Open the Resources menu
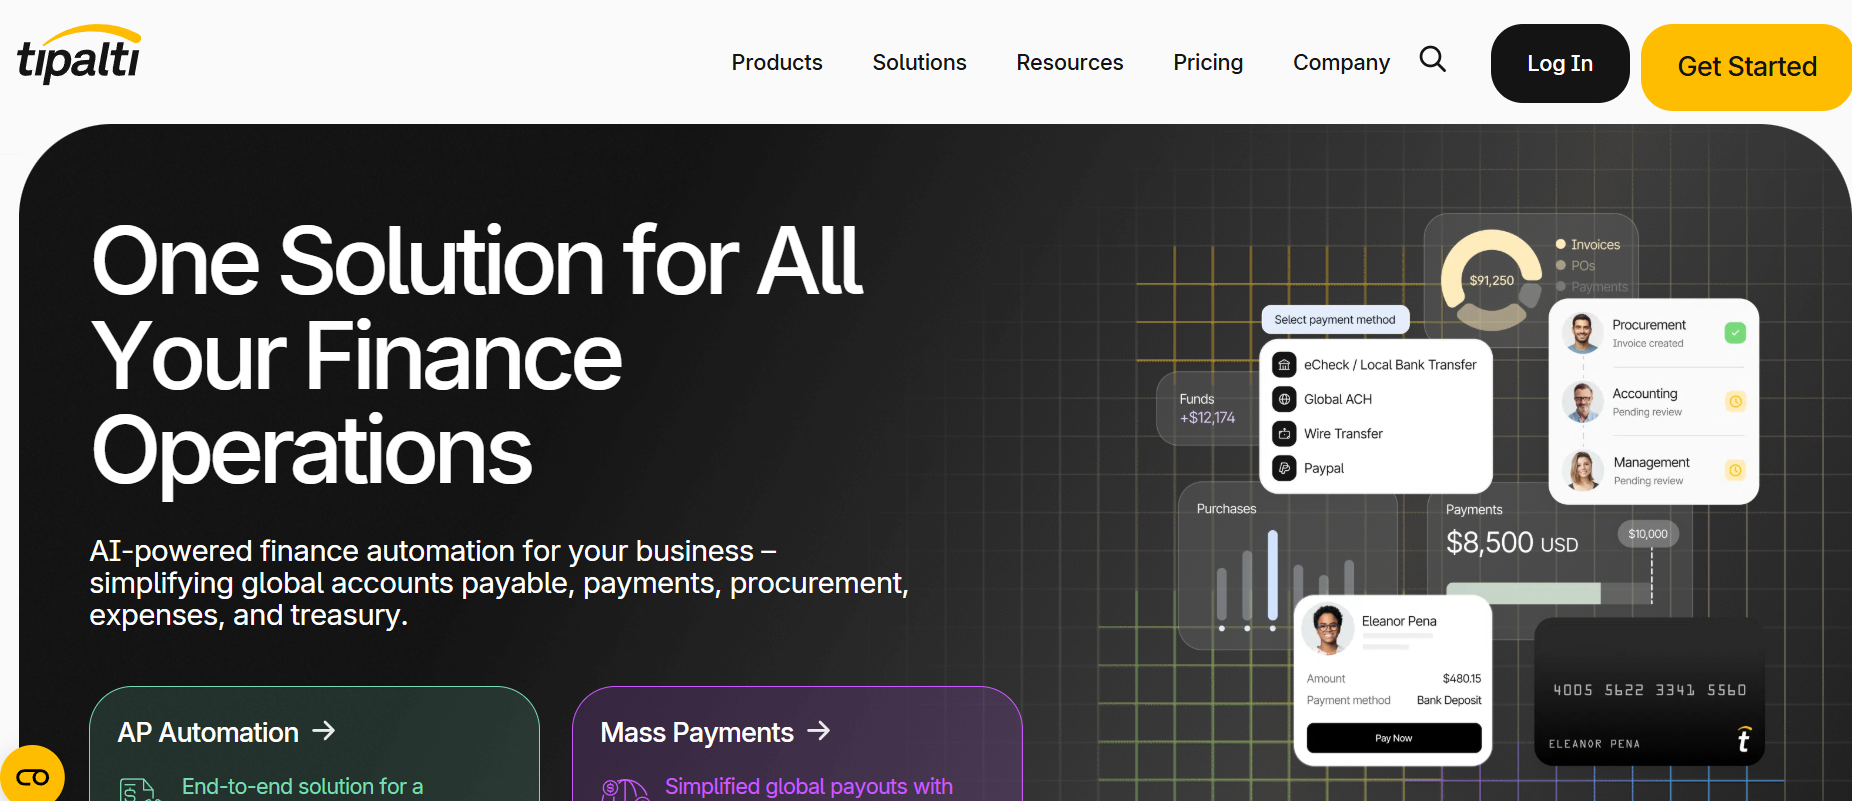 1070,62
